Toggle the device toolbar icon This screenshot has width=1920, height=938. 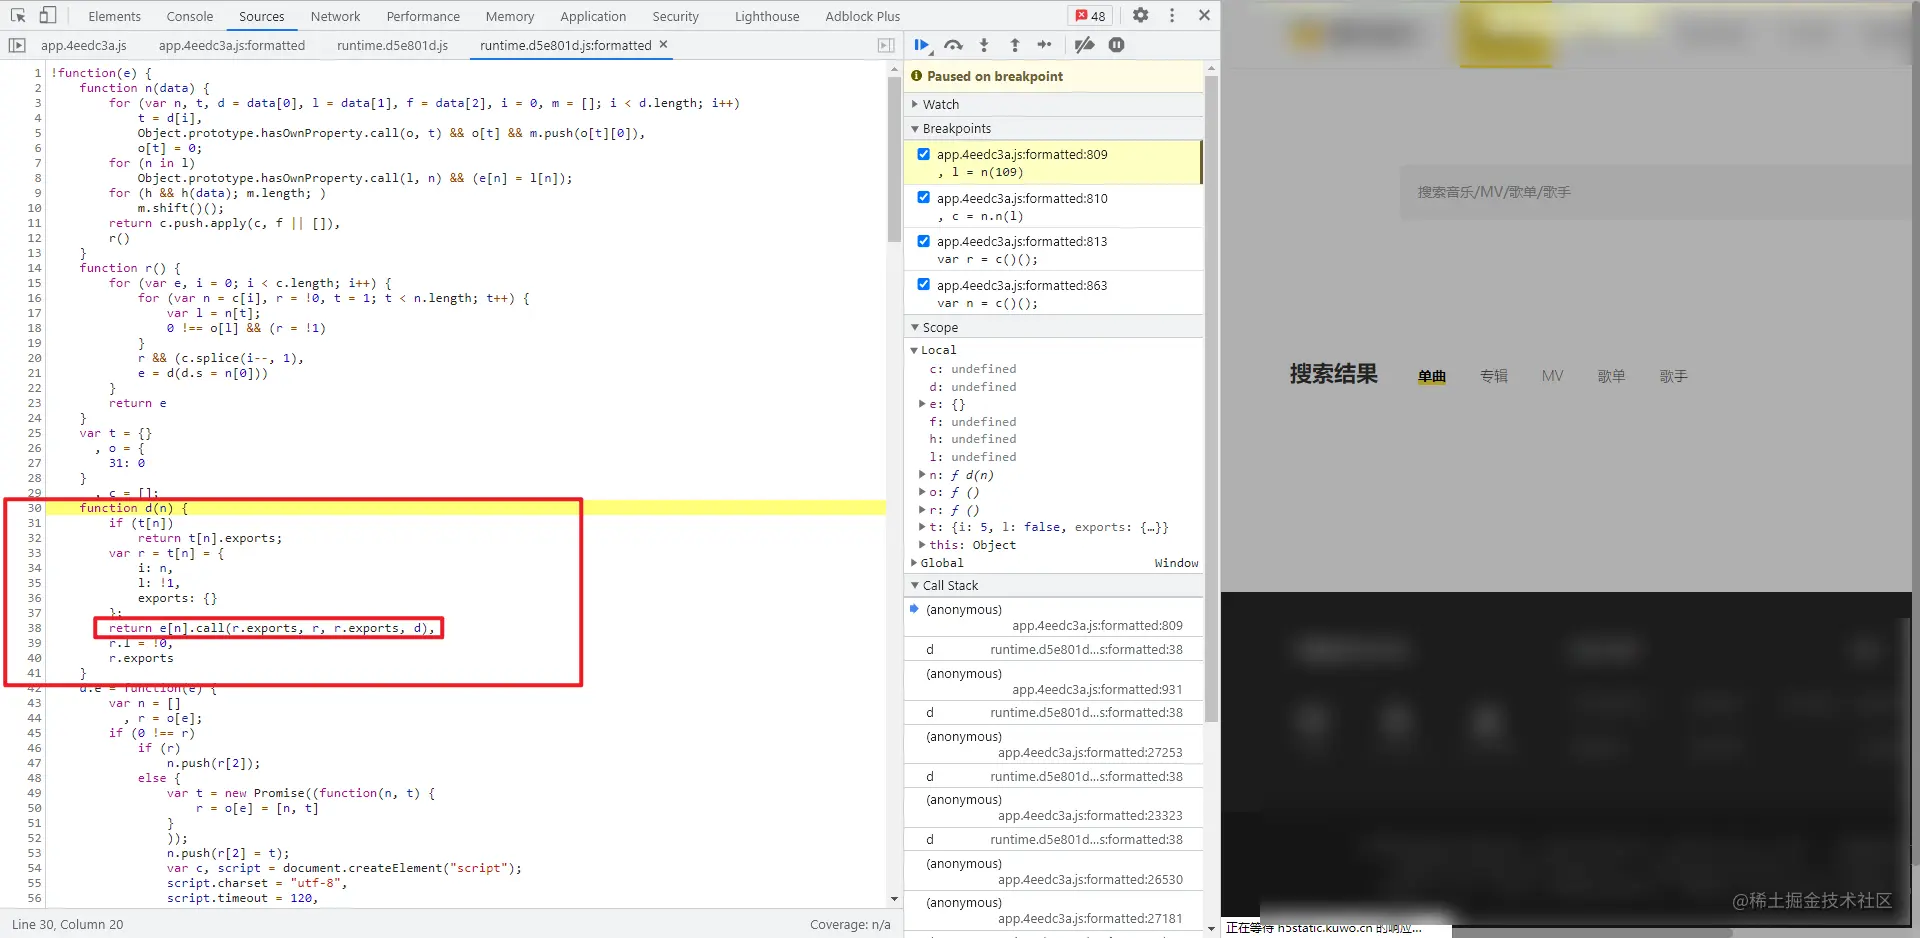[x=47, y=16]
